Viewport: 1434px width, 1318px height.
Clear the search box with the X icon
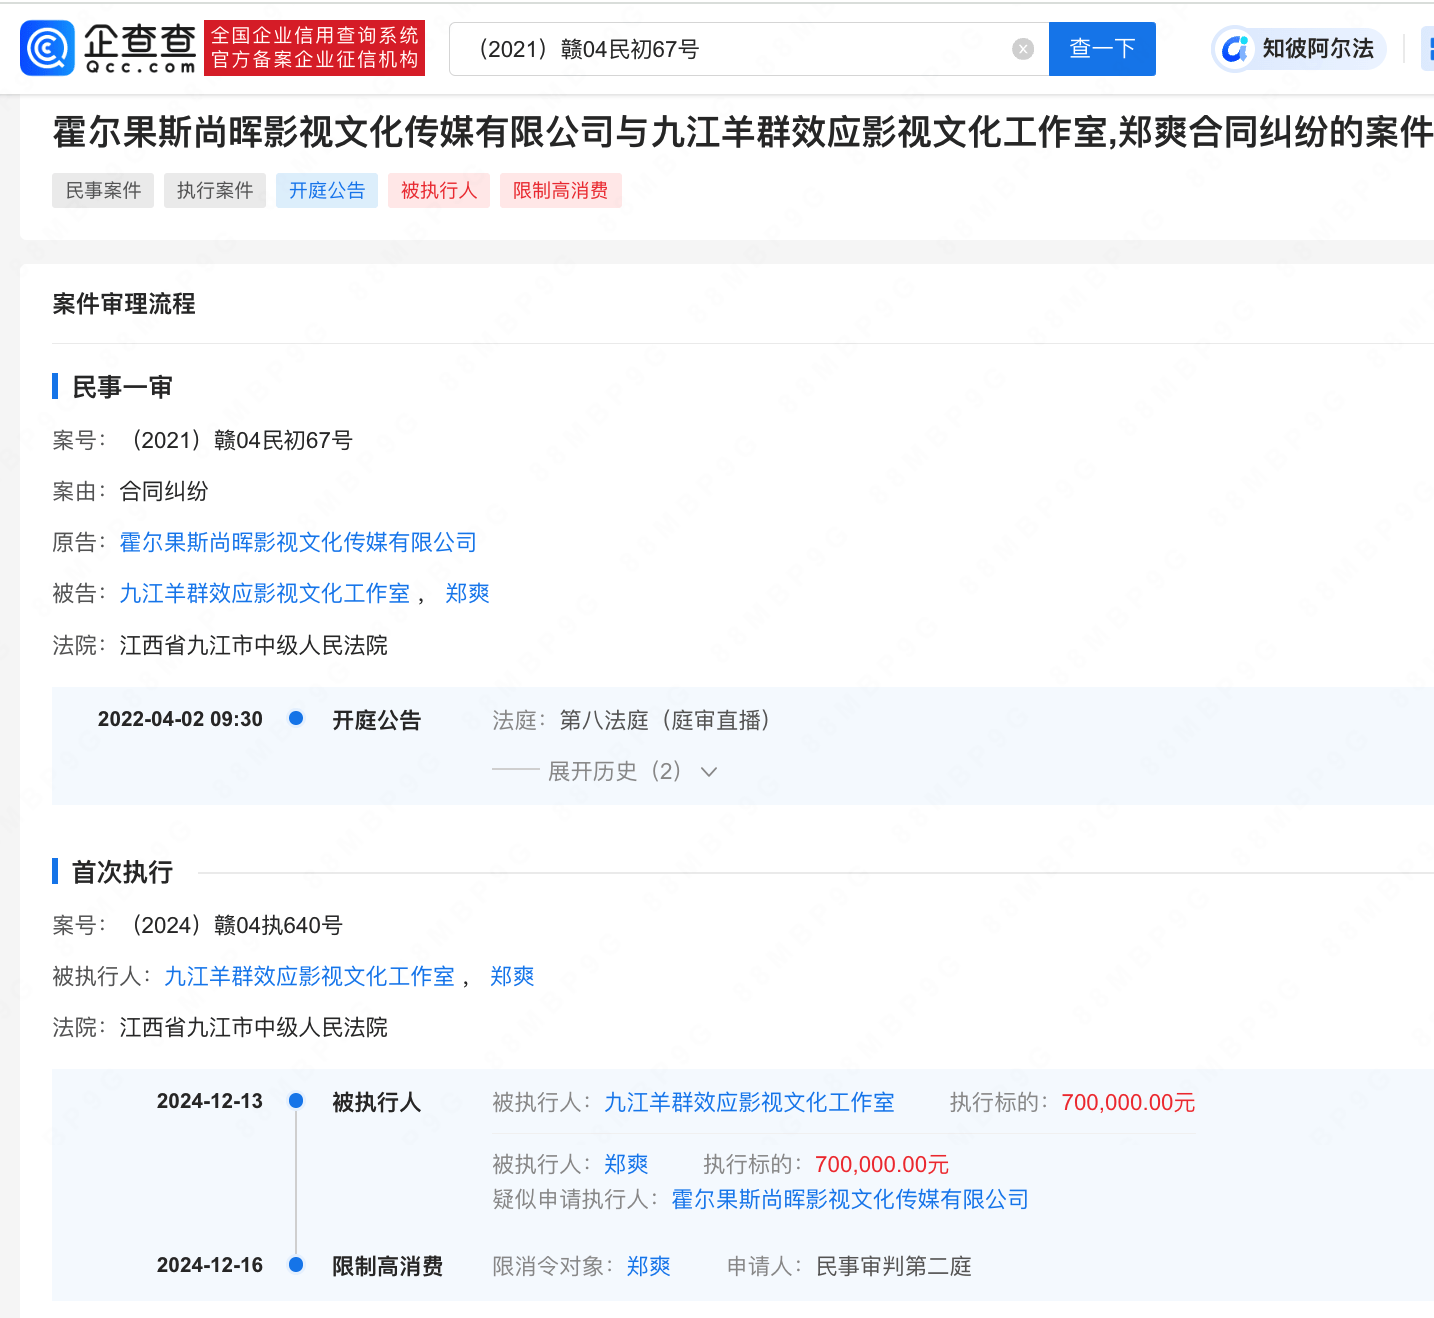pyautogui.click(x=1022, y=49)
